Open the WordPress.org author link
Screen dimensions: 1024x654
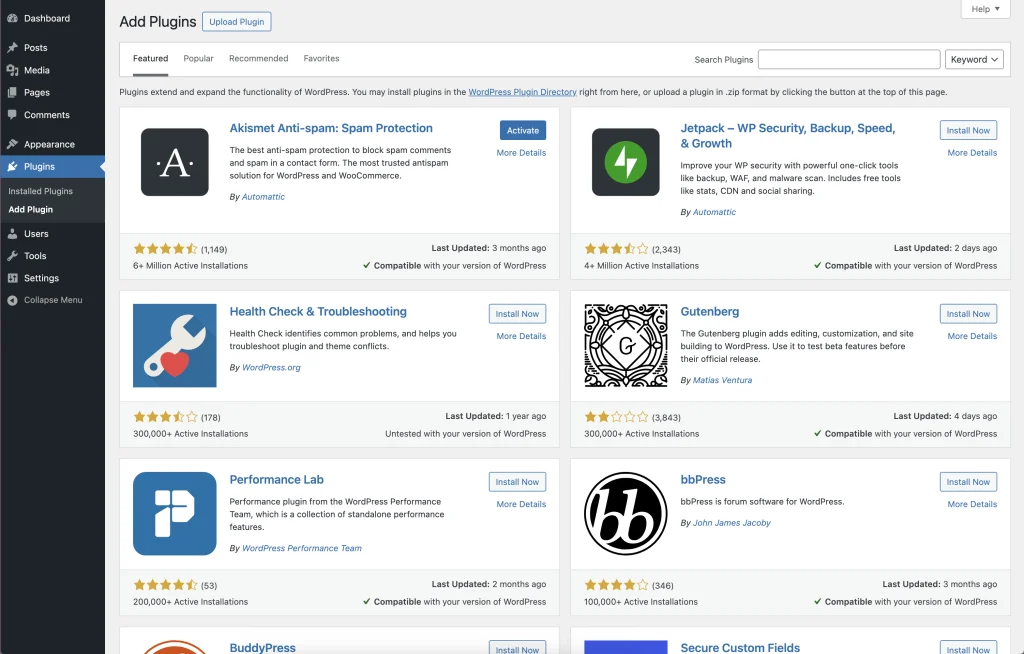[x=271, y=367]
